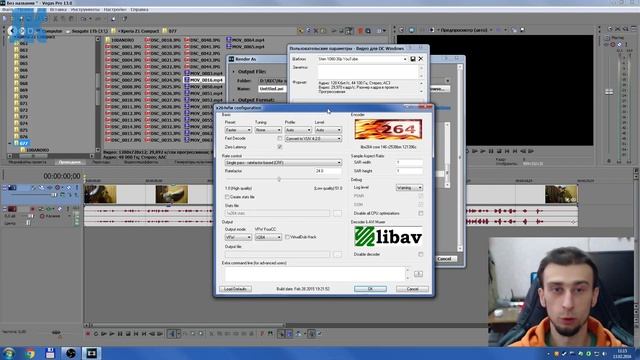Click the video track level slider handle
This screenshot has width=640, height=360.
tap(54, 195)
